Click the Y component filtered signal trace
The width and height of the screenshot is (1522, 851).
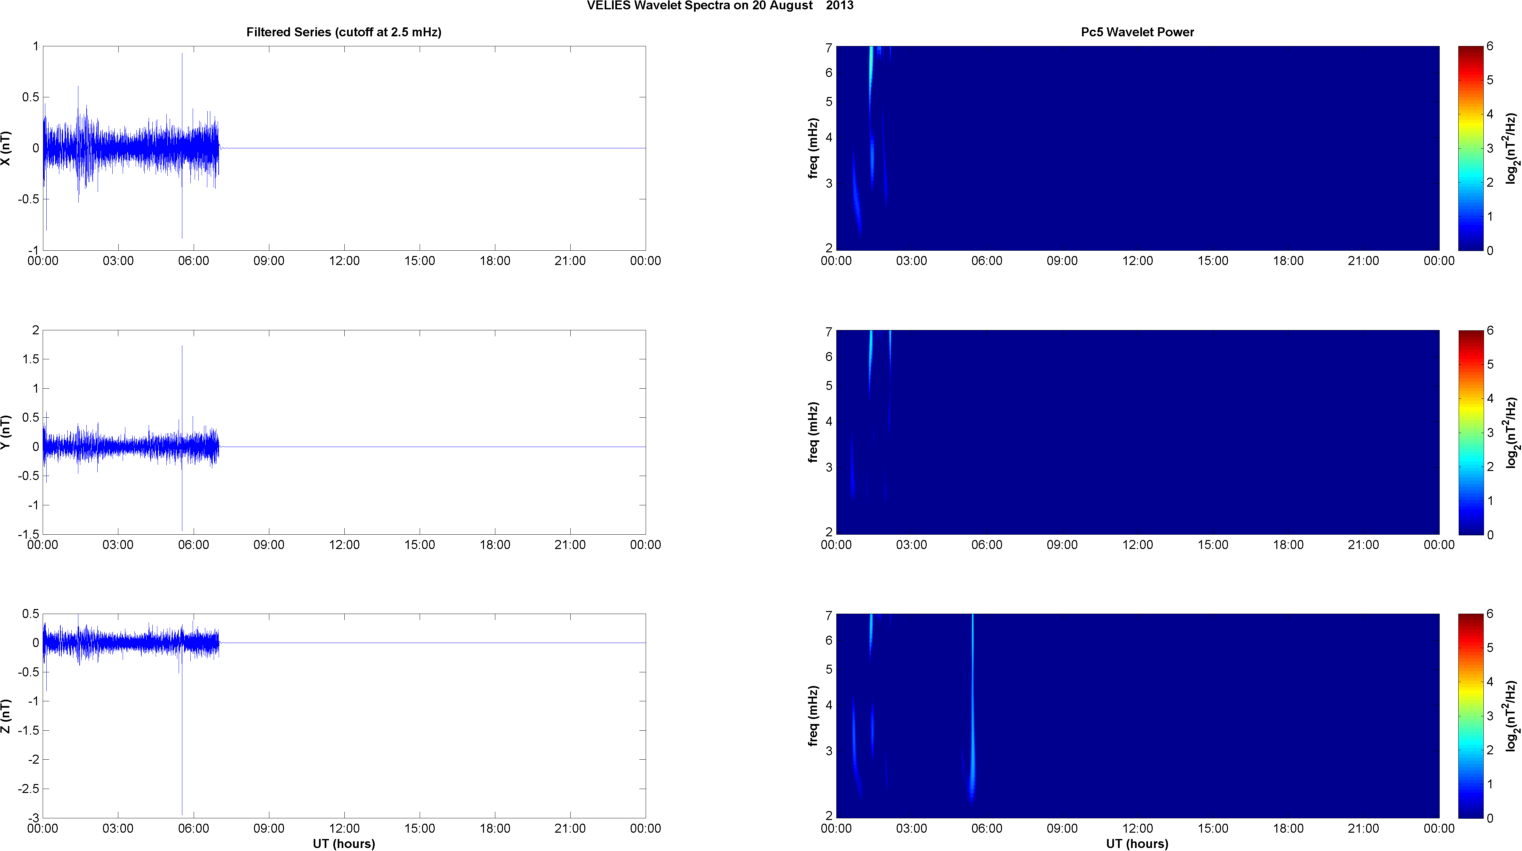pyautogui.click(x=130, y=447)
